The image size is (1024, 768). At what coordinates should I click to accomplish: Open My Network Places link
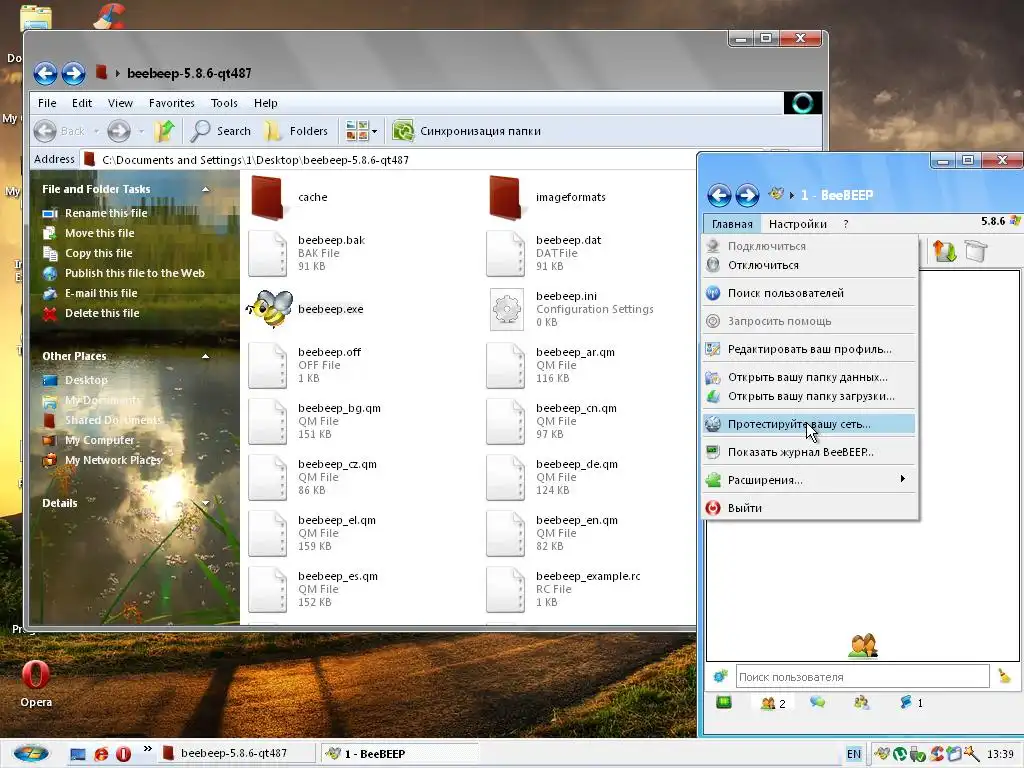pyautogui.click(x=113, y=460)
